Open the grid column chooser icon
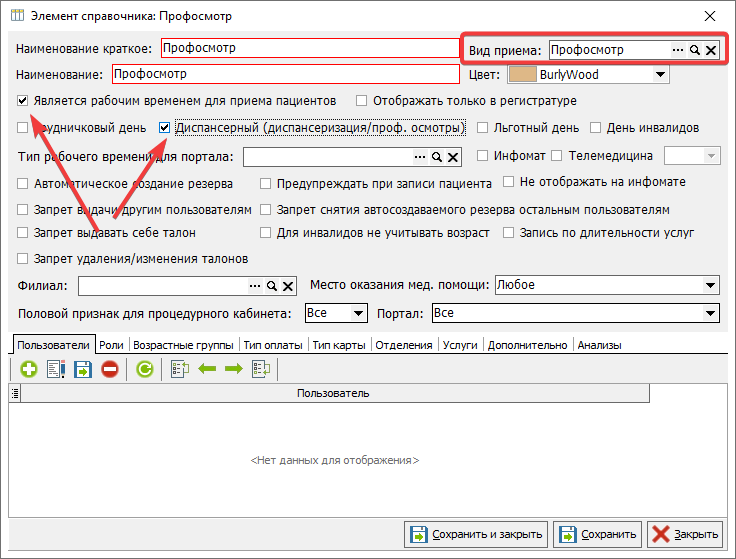Viewport: 736px width, 559px height. click(15, 393)
